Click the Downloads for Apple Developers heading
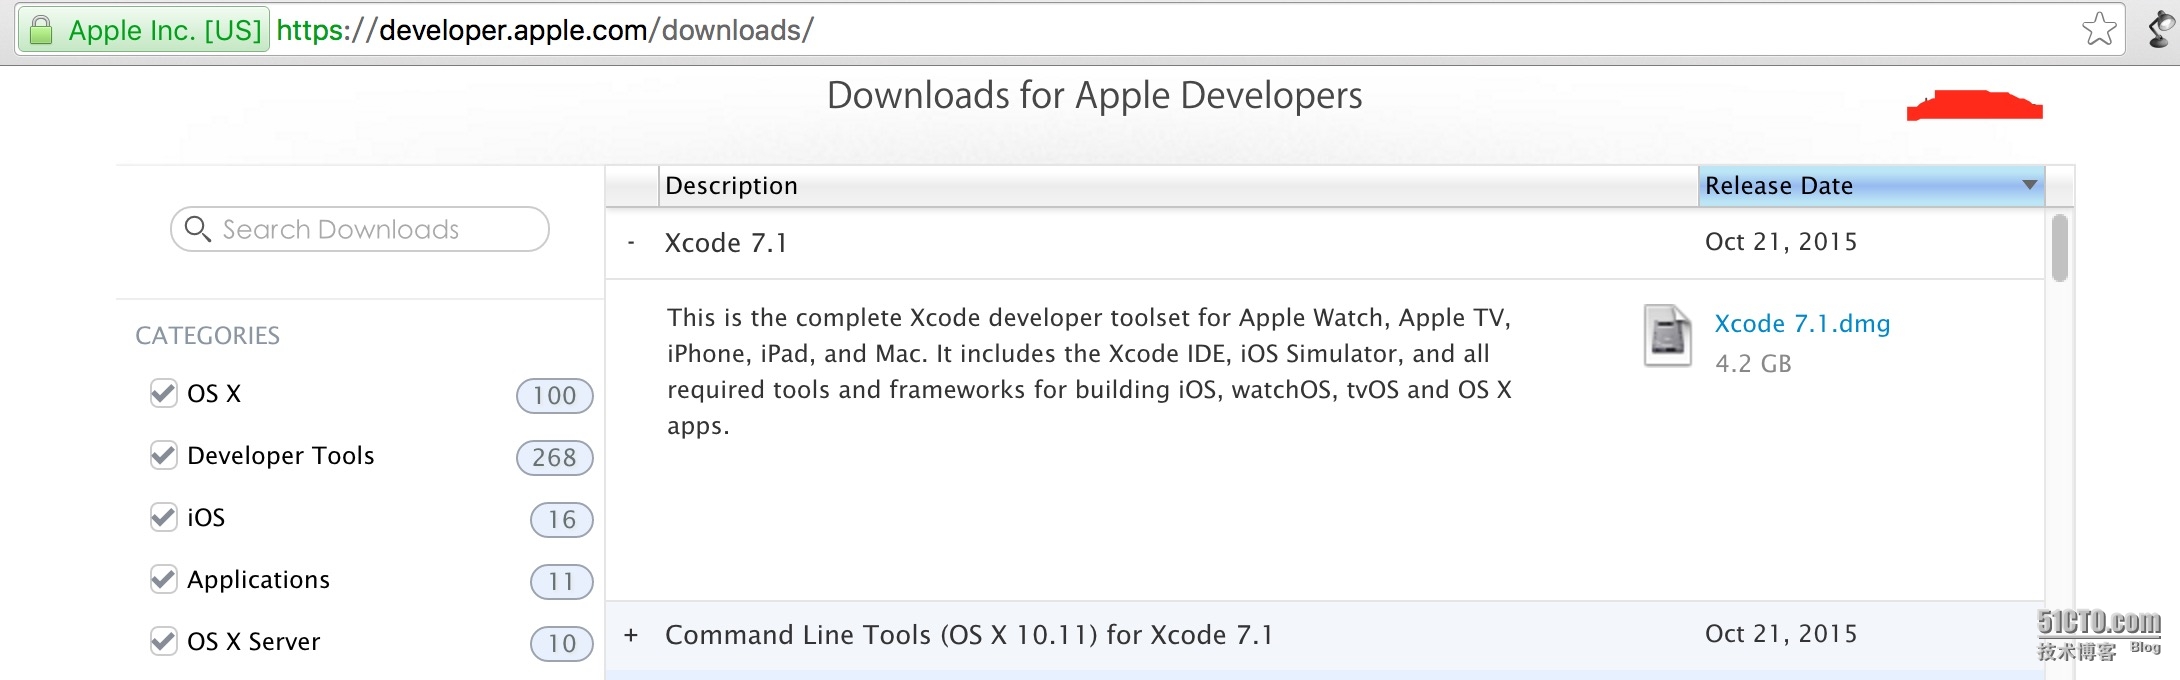 tap(1094, 96)
